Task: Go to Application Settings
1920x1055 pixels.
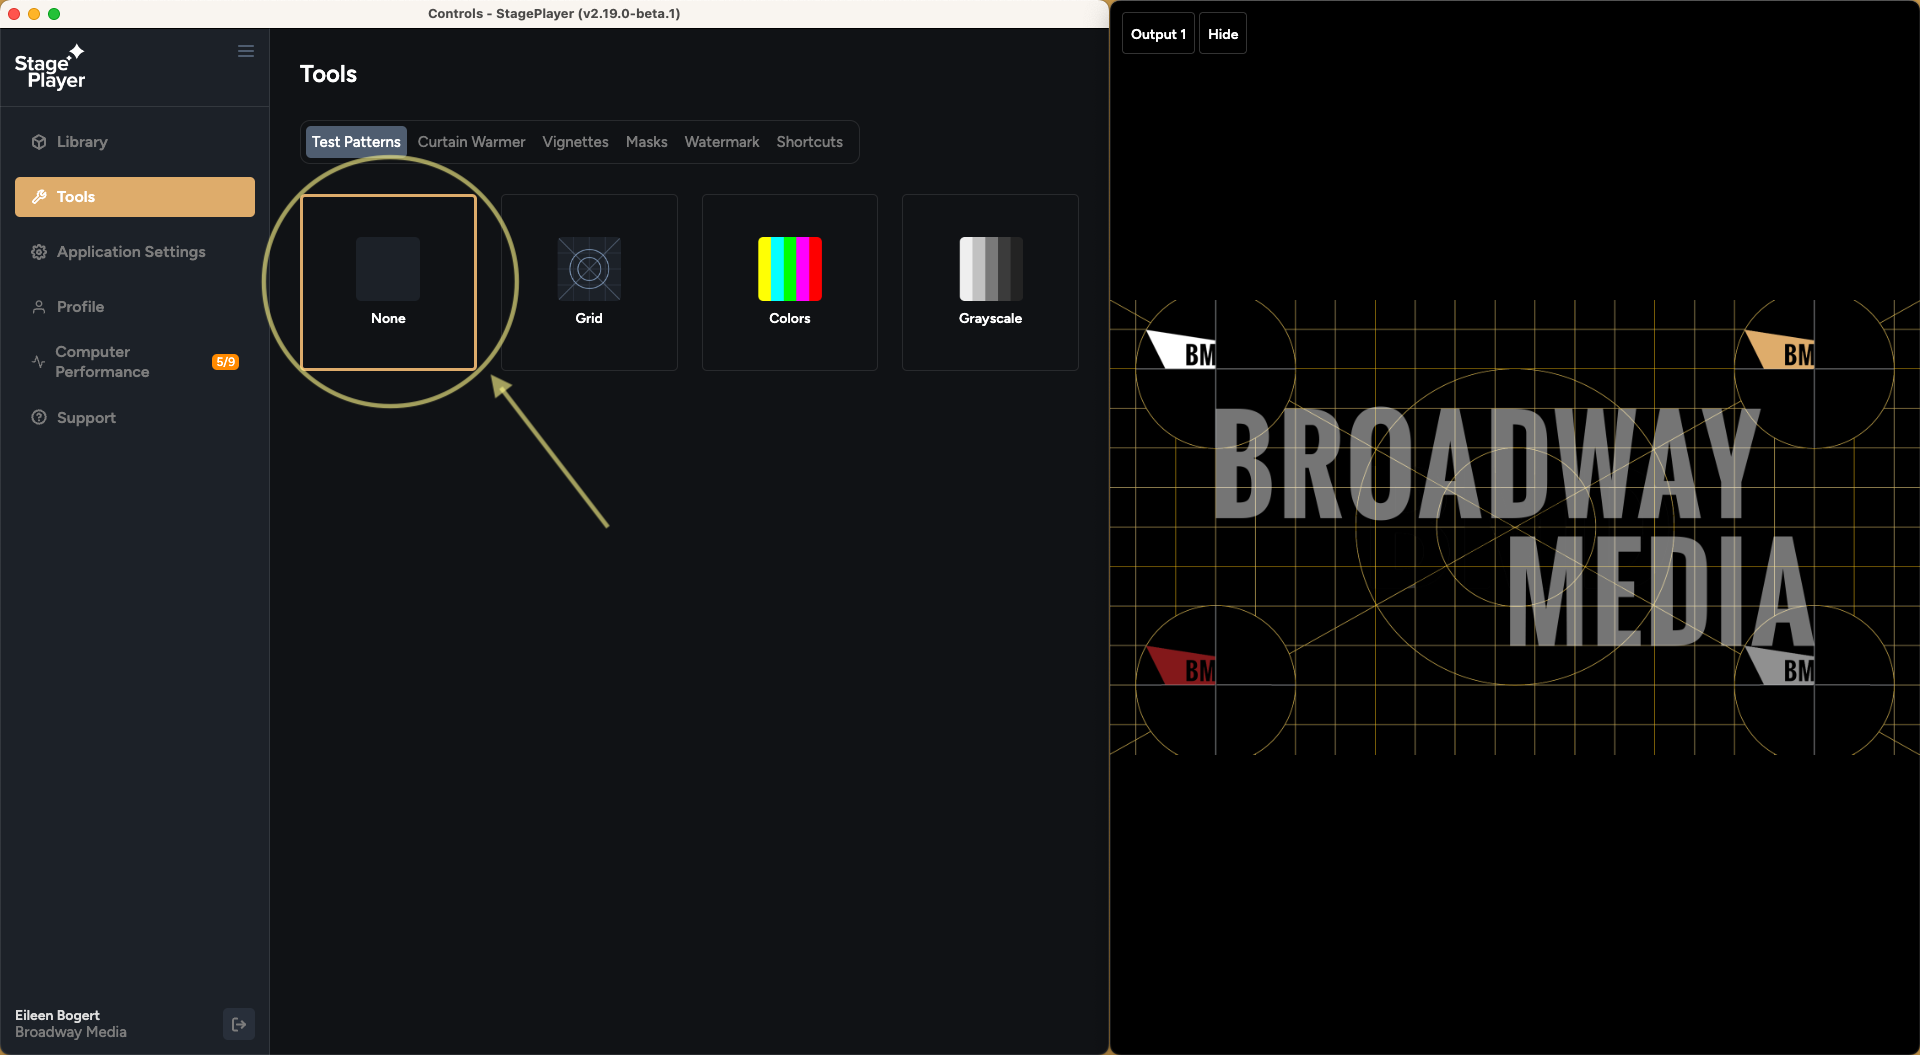Action: click(135, 252)
